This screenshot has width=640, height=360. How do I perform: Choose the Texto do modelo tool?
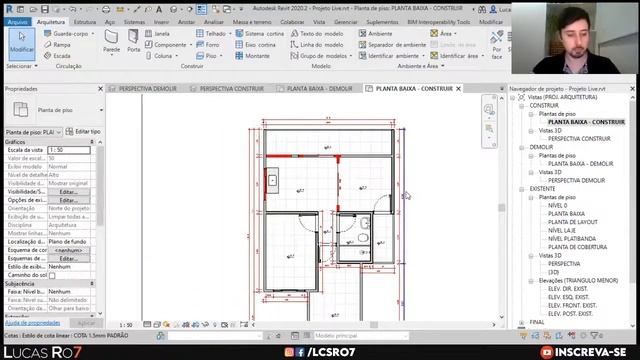[x=317, y=34]
